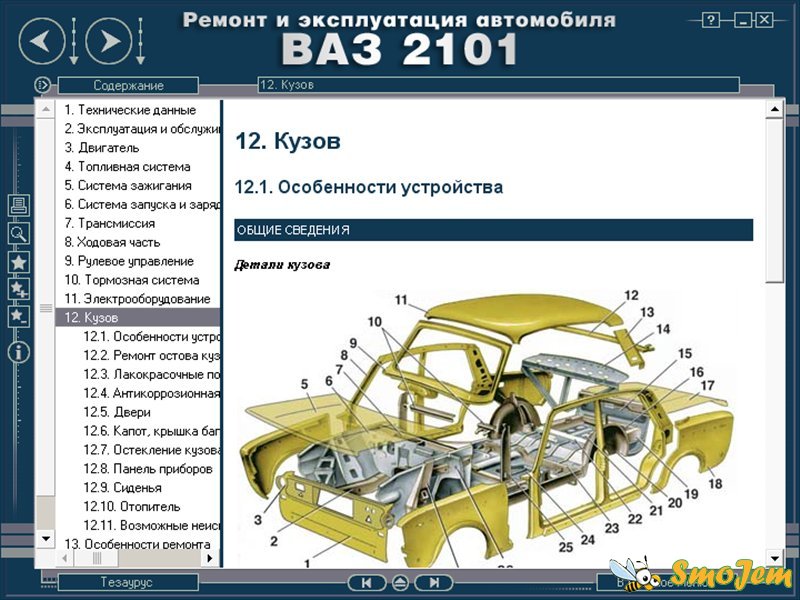Click the contents horizontal scrollbar thumb
Screen dimensions: 800x600
(x=96, y=558)
